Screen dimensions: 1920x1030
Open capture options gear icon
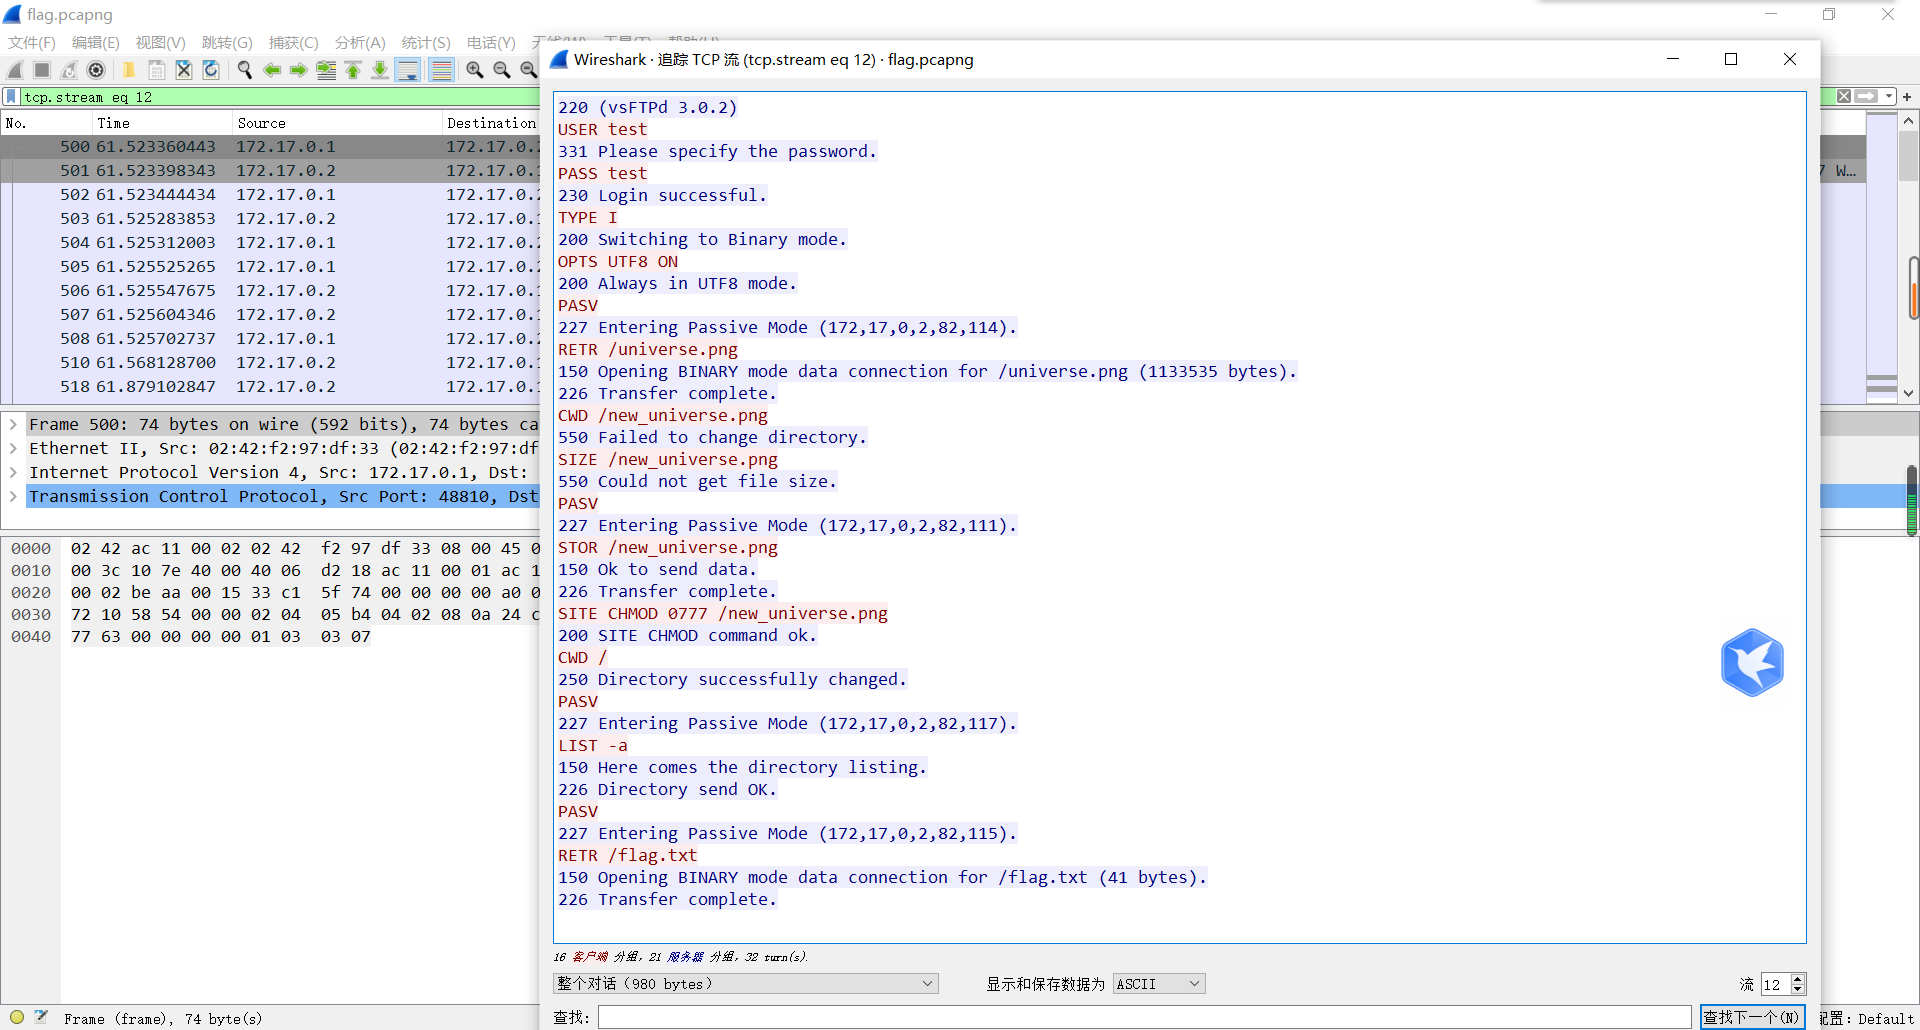pos(96,70)
